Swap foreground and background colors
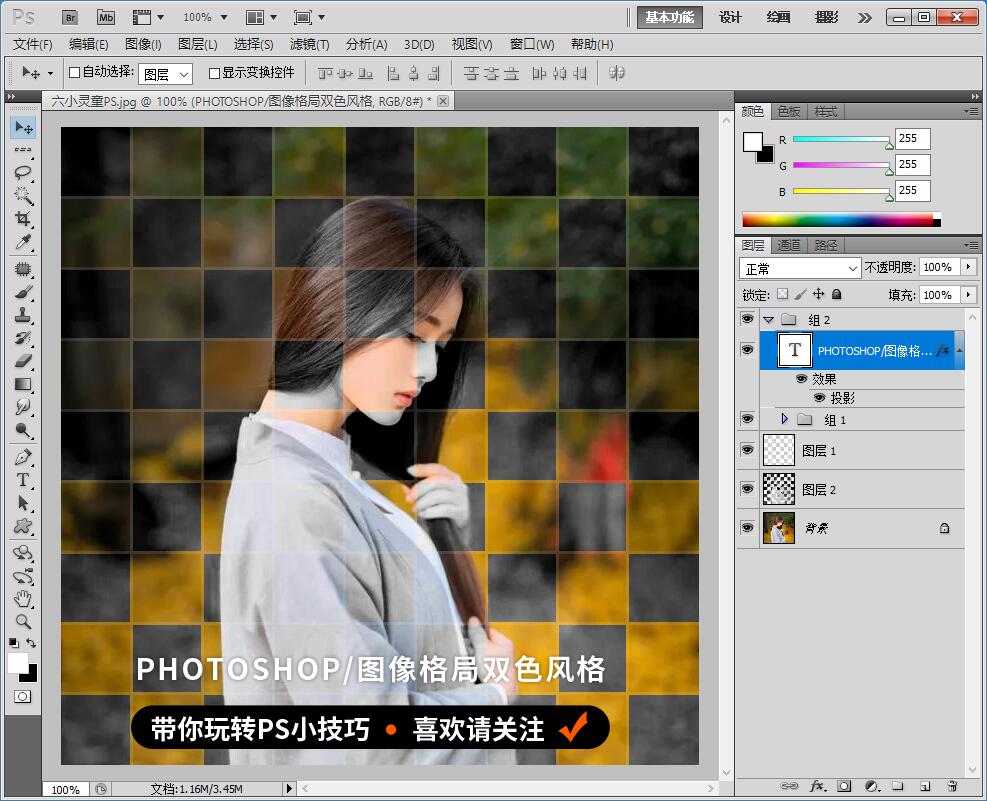This screenshot has height=801, width=987. coord(31,642)
